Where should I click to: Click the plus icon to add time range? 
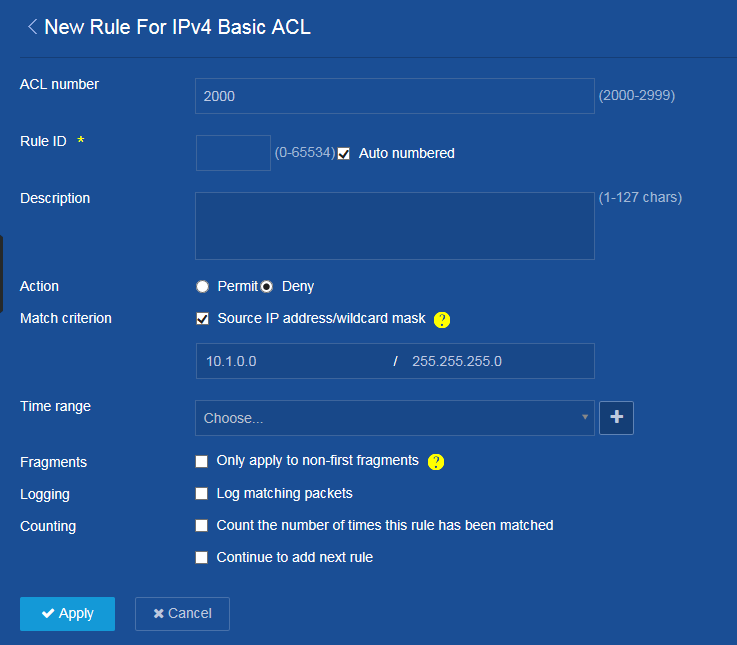616,418
